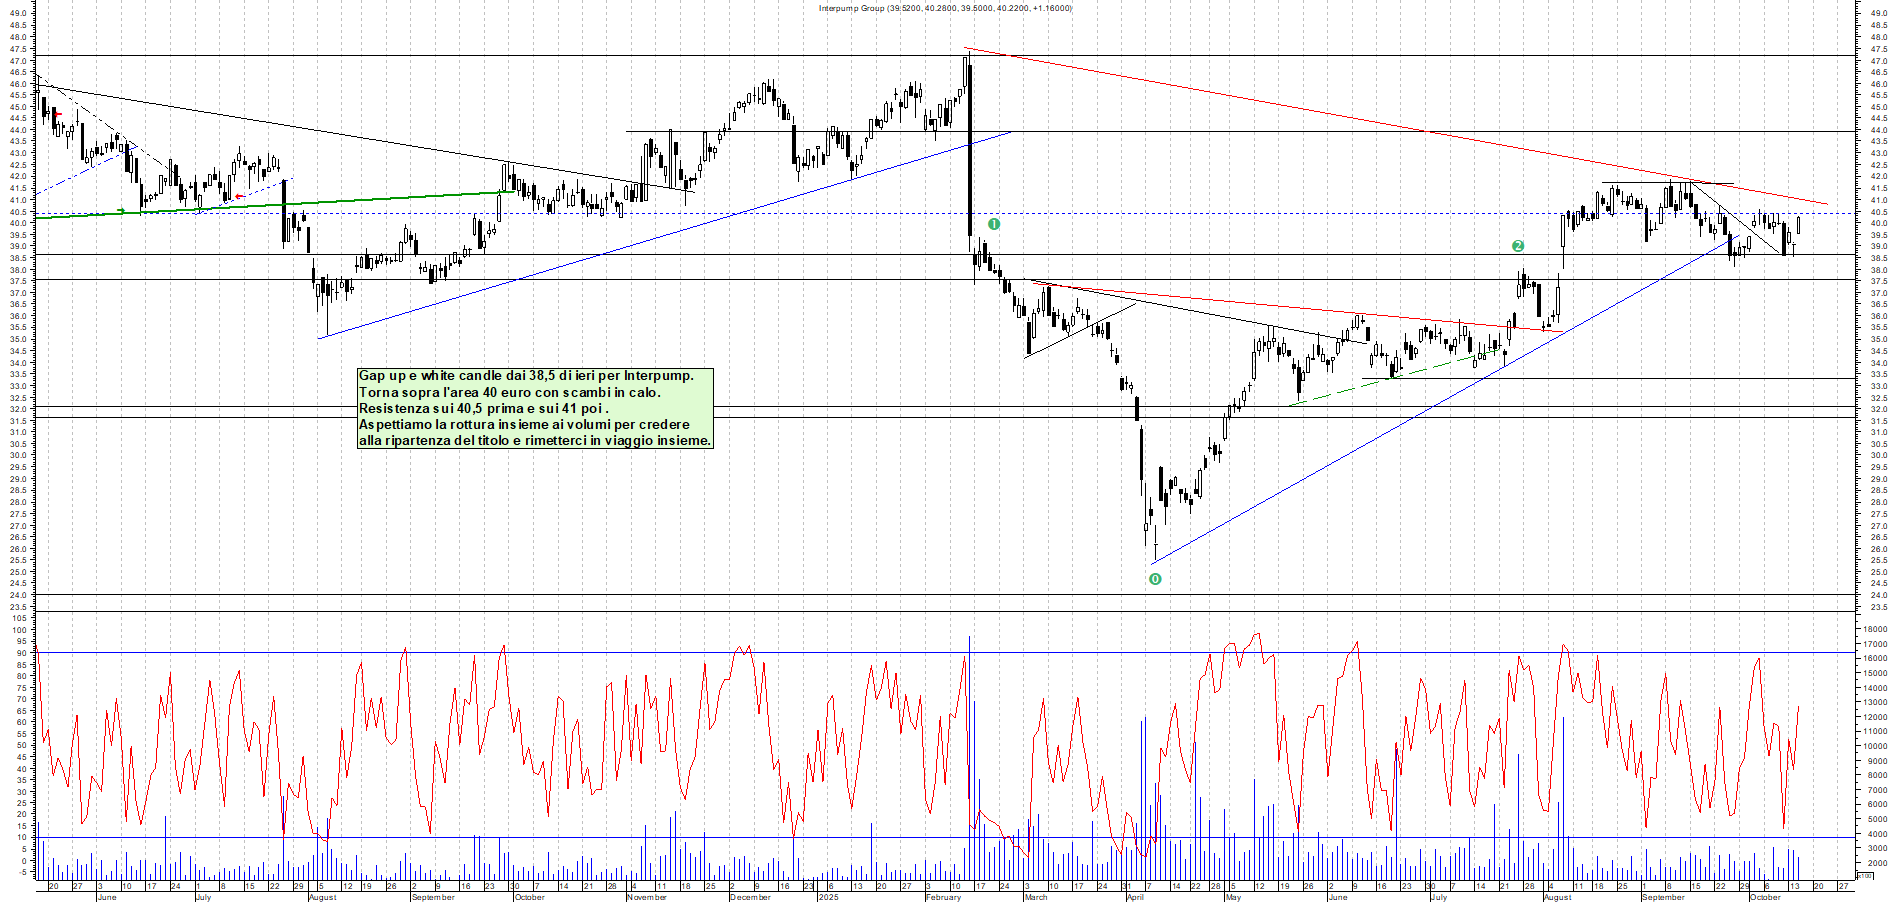Screen dimensions: 1890x902
Task: Select the red arrow near the 44.5 price level
Action: [58, 115]
